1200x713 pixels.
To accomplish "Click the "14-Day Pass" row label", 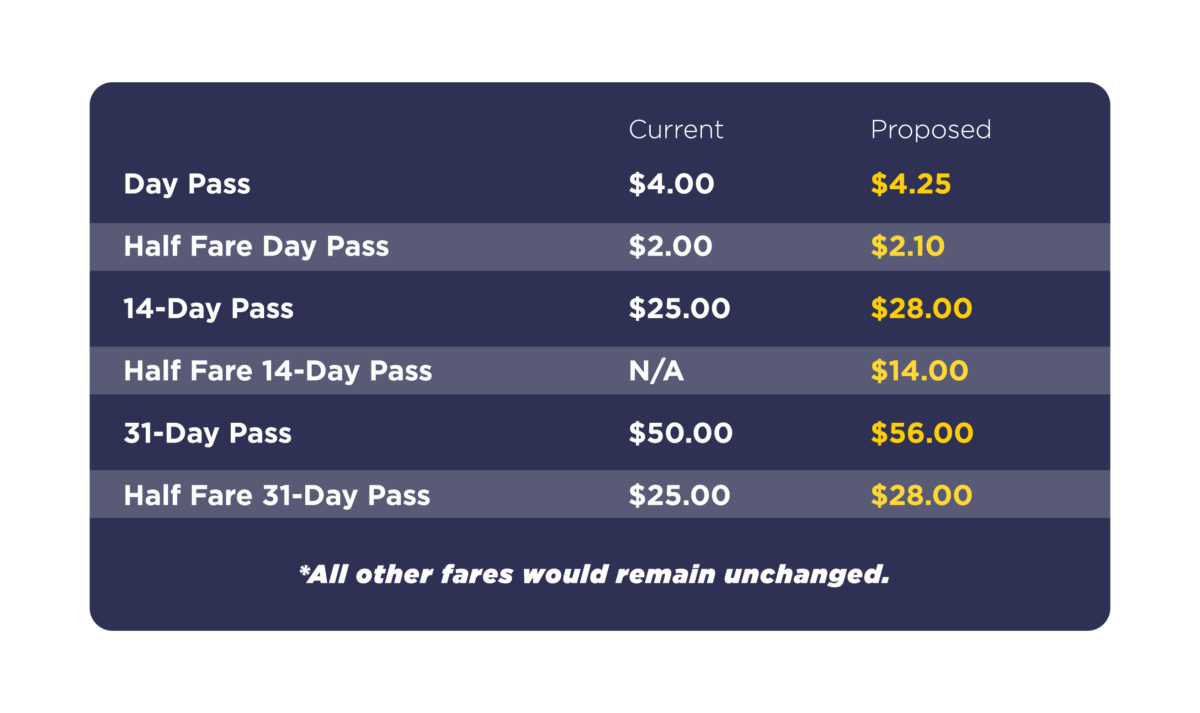I will (x=208, y=309).
